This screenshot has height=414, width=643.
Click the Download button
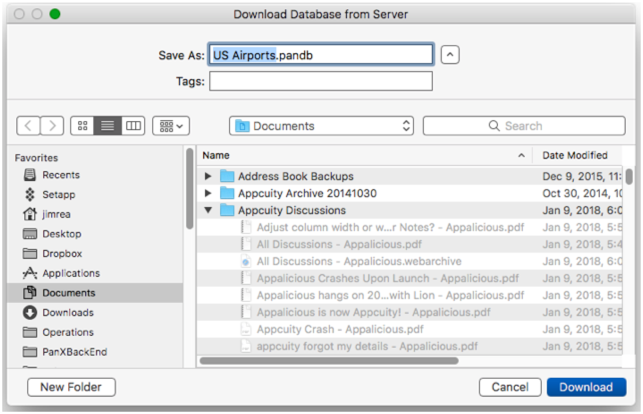point(586,387)
